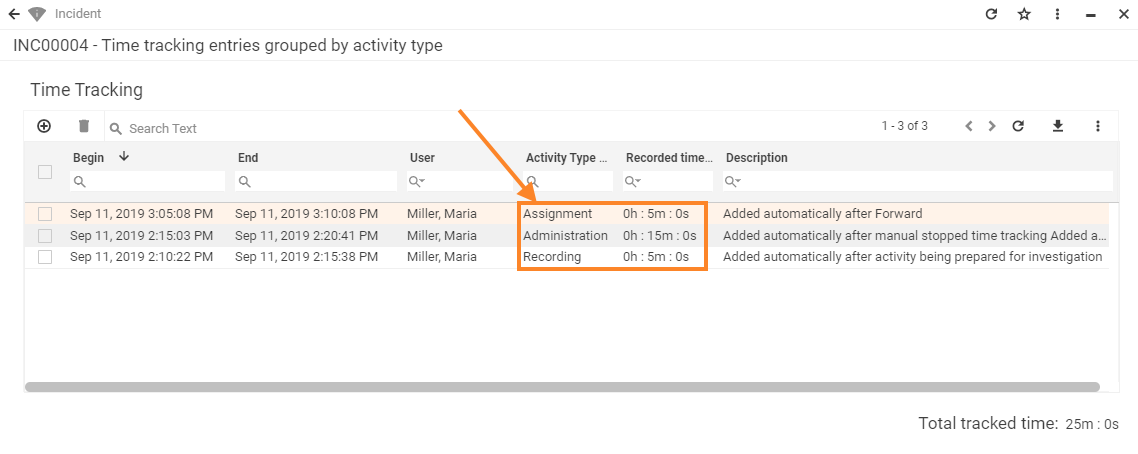Open the Description column filter dropdown
This screenshot has width=1138, height=454.
tap(733, 181)
